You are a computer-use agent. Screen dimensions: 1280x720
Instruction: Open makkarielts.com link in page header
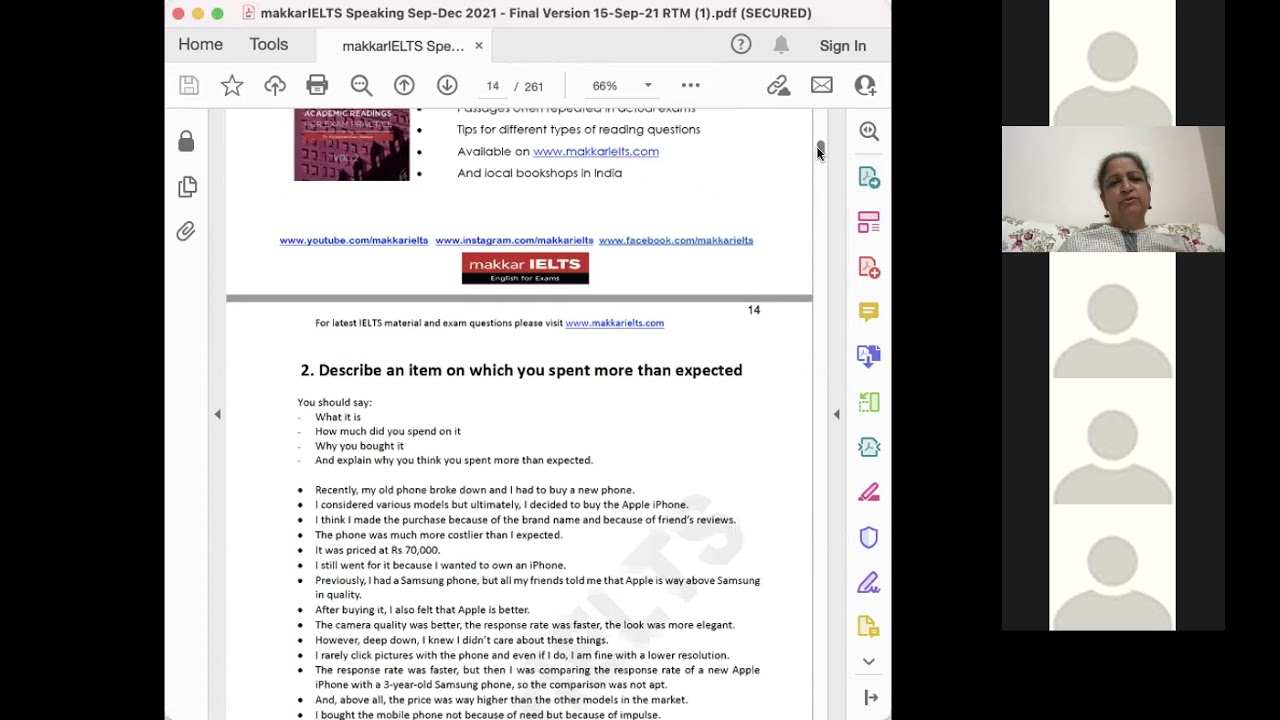pyautogui.click(x=615, y=323)
